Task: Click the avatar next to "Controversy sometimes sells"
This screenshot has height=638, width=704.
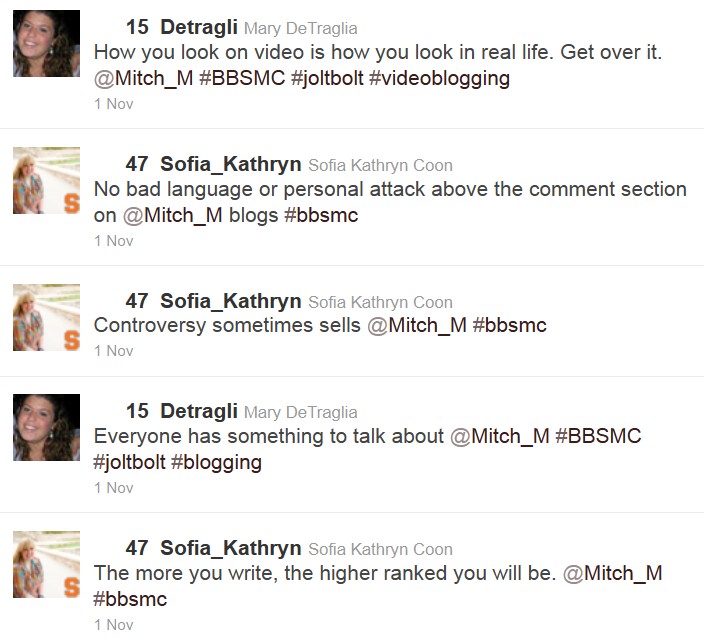Action: (x=46, y=317)
